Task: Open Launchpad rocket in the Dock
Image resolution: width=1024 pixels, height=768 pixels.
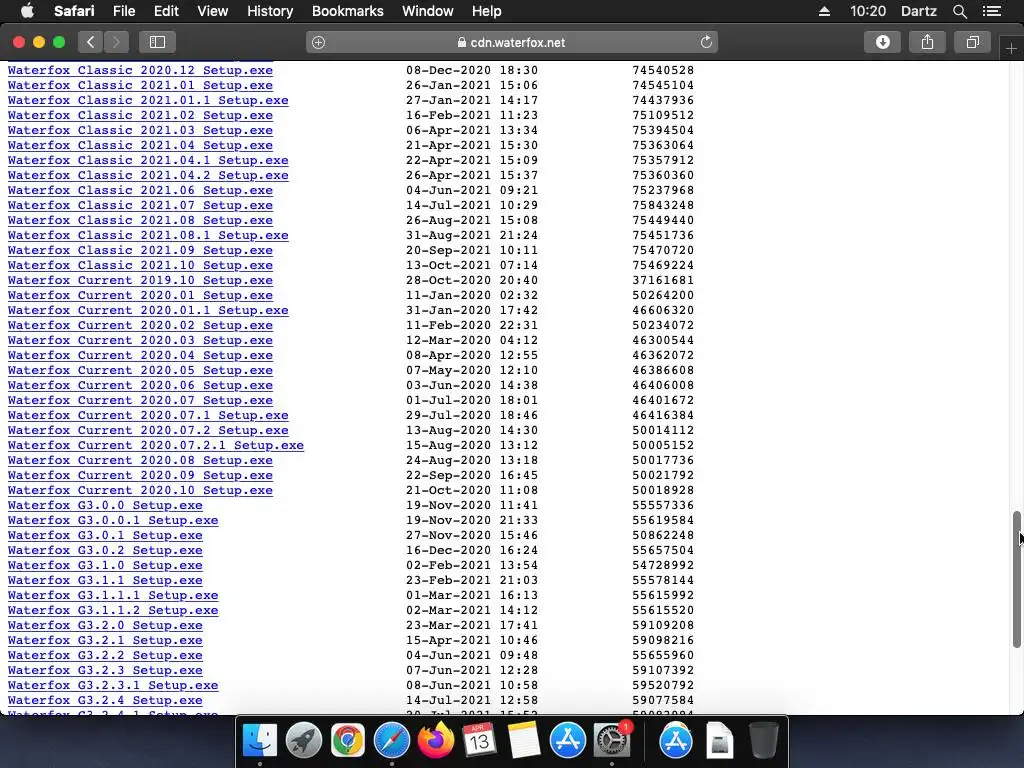Action: tap(304, 741)
